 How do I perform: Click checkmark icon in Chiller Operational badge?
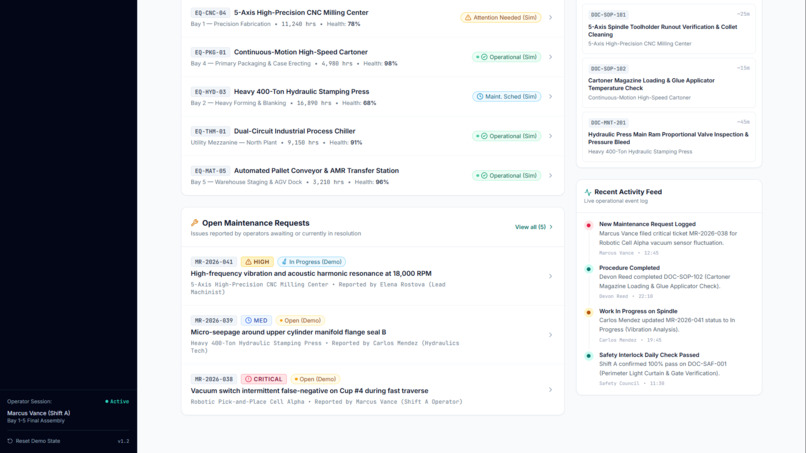pos(484,136)
